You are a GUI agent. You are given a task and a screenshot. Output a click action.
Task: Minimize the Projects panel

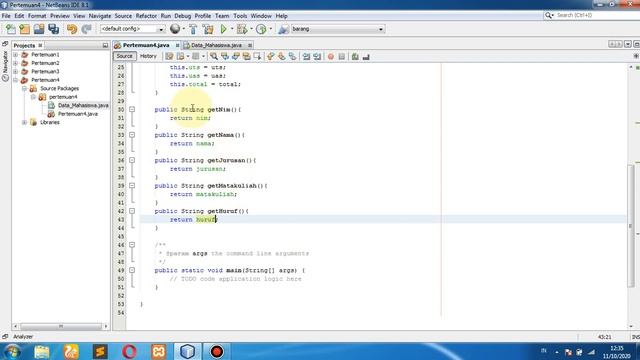(x=105, y=45)
